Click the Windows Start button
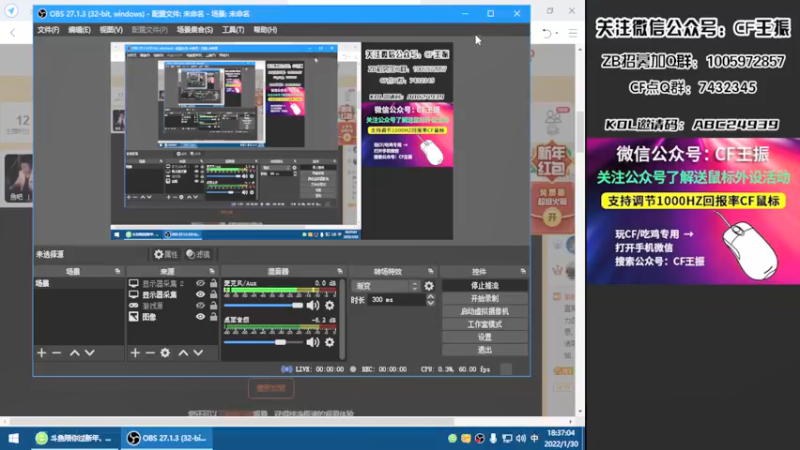The height and width of the screenshot is (450, 800). (x=14, y=438)
